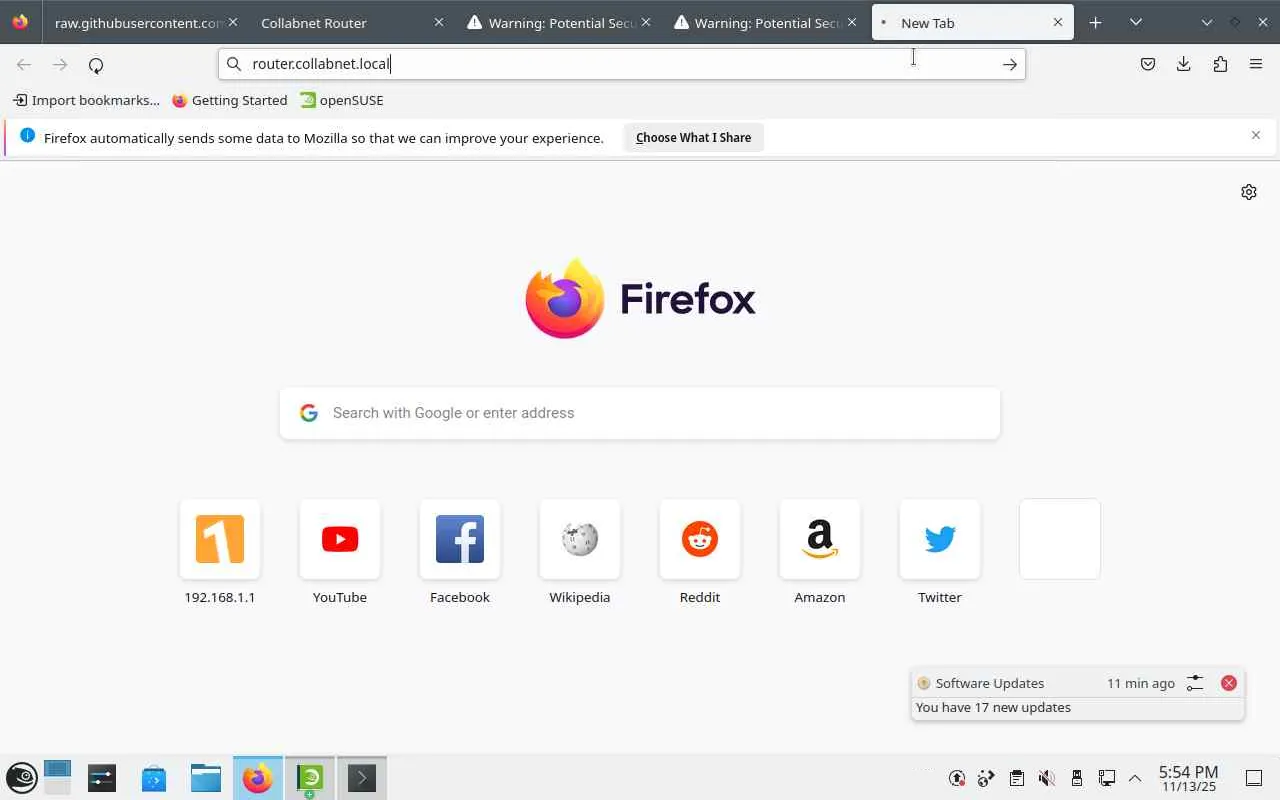Open the List all tabs dropdown
This screenshot has width=1280, height=800.
pos(1136,22)
